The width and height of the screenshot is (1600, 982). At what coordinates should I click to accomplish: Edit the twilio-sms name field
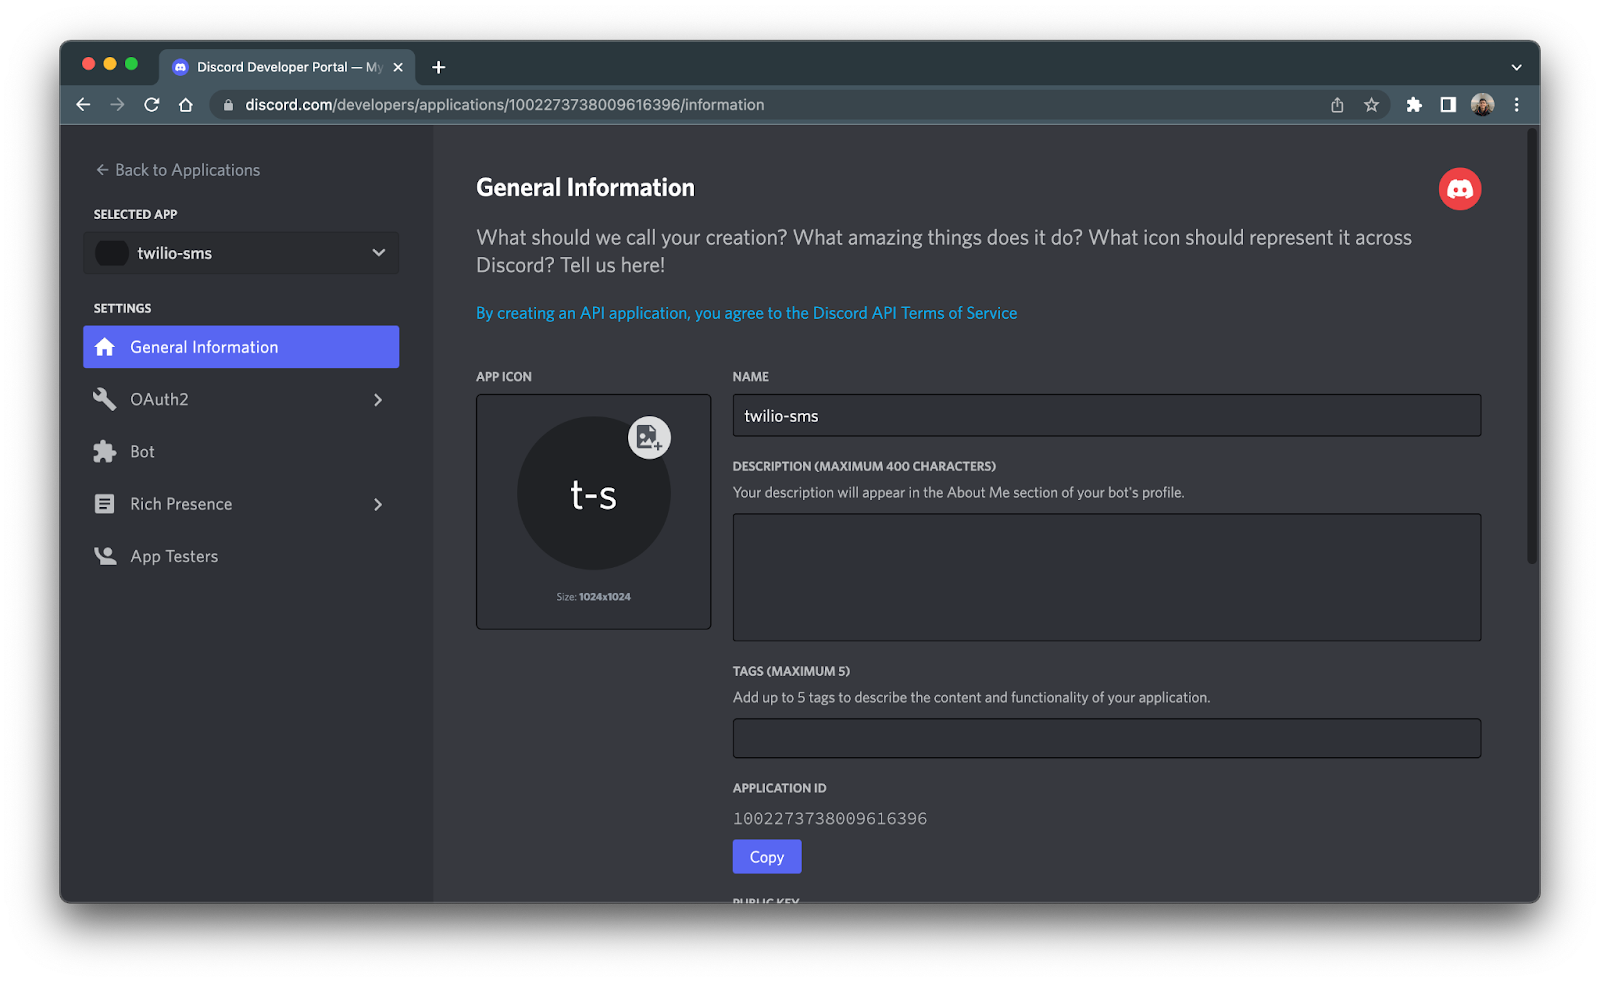tap(1107, 416)
